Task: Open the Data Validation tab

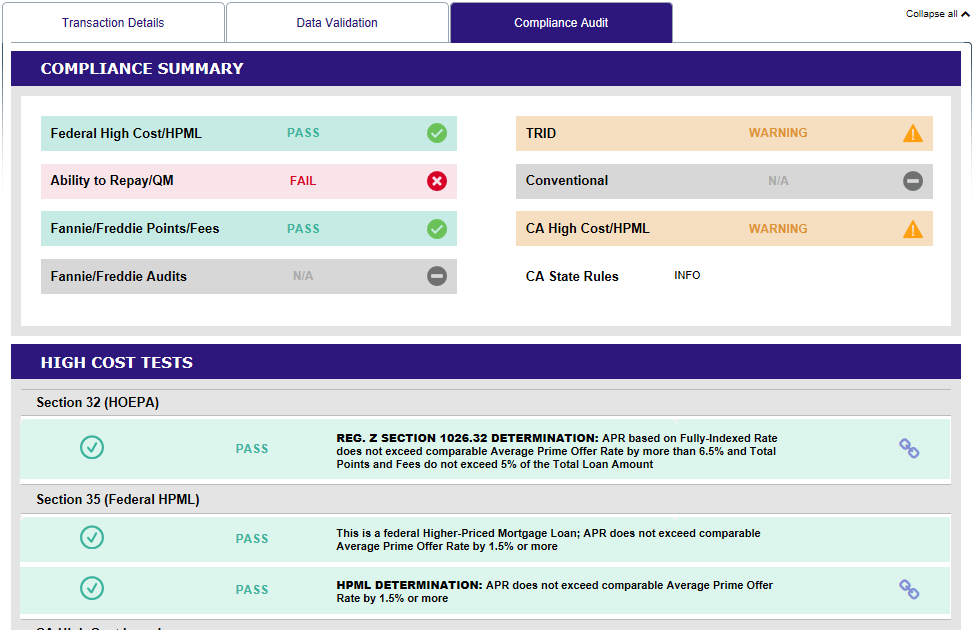Action: pos(337,23)
